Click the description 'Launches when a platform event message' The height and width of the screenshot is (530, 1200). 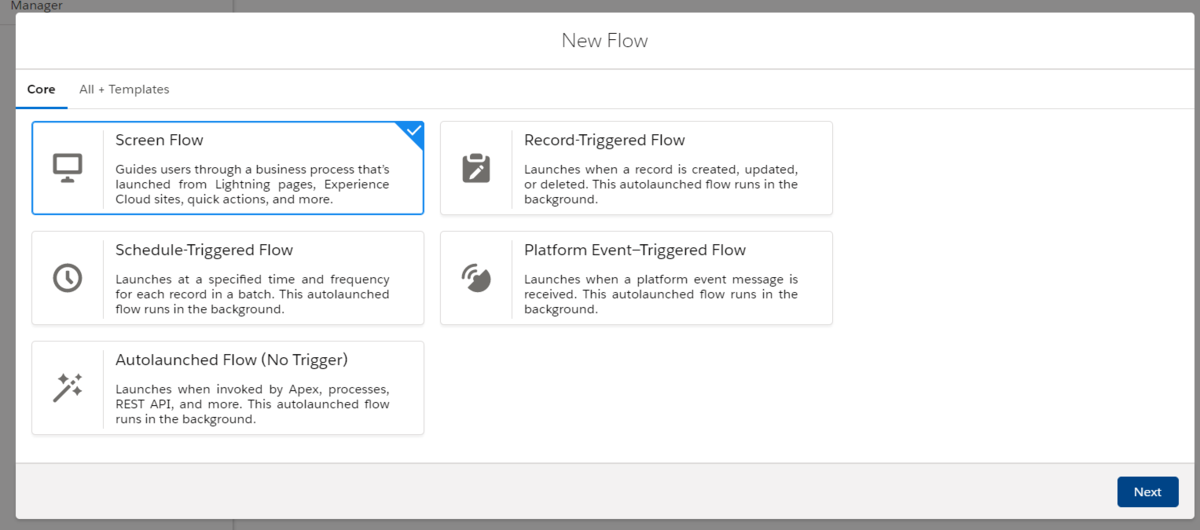661,294
